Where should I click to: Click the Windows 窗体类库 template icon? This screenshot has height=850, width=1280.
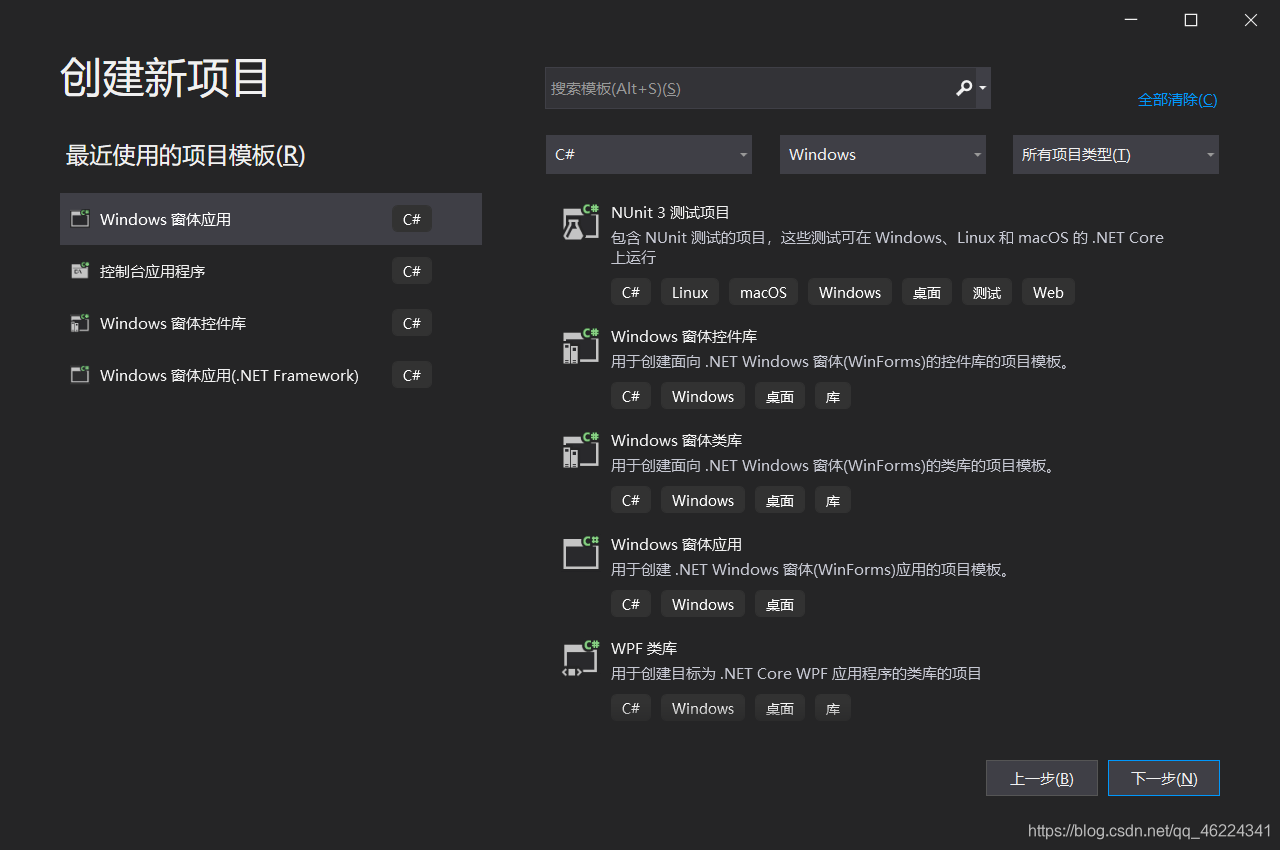point(580,450)
